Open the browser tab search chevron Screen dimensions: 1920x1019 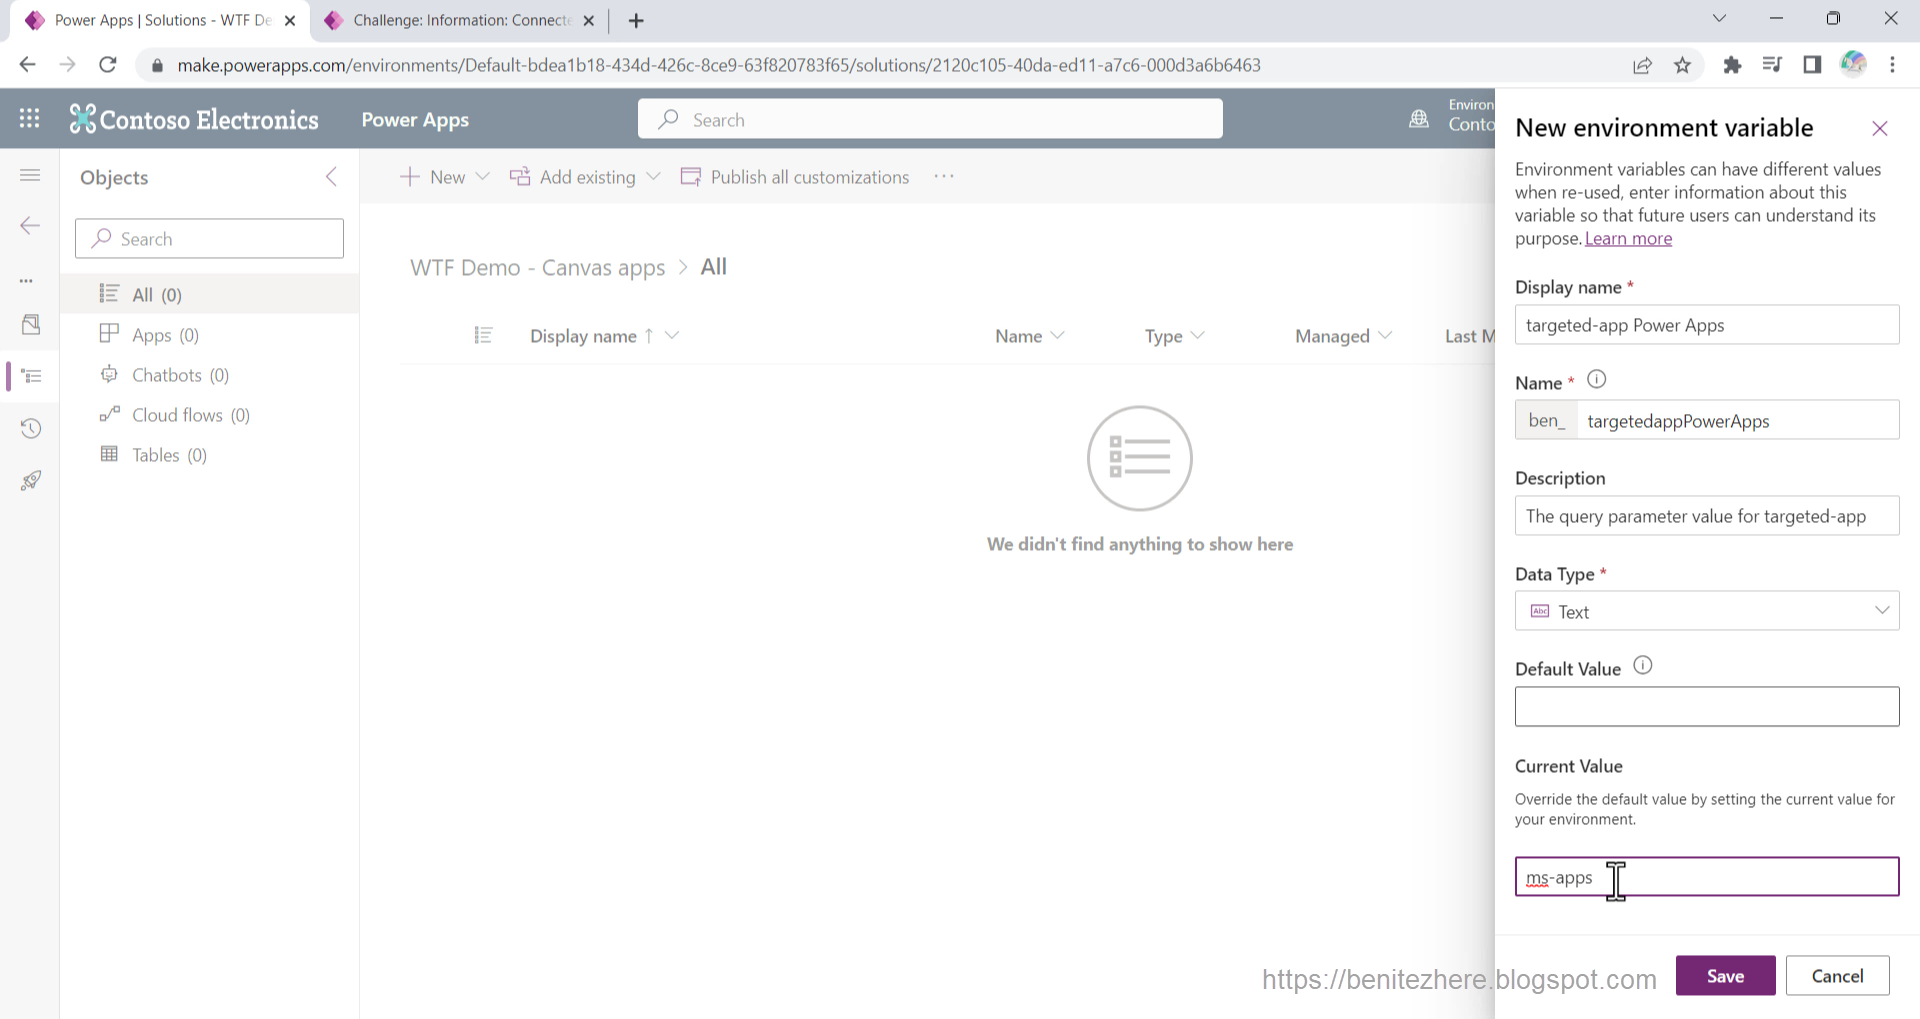(x=1719, y=19)
